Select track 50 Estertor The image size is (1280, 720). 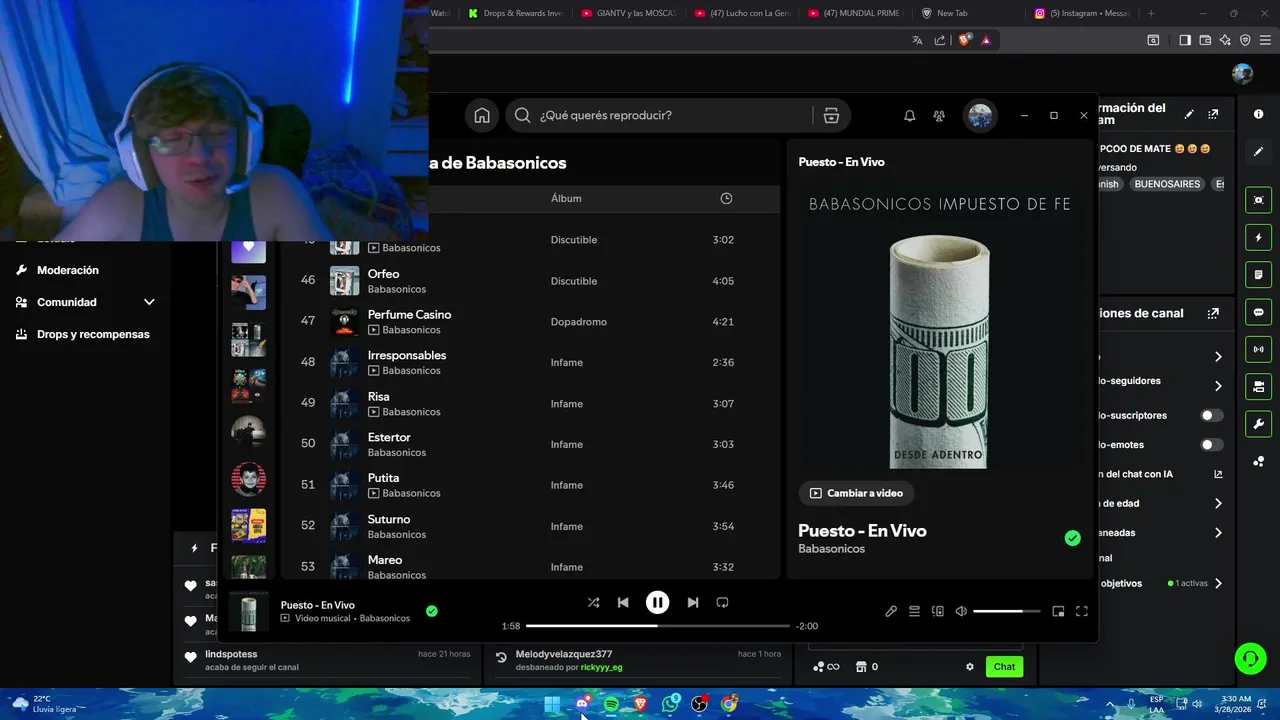[530, 444]
